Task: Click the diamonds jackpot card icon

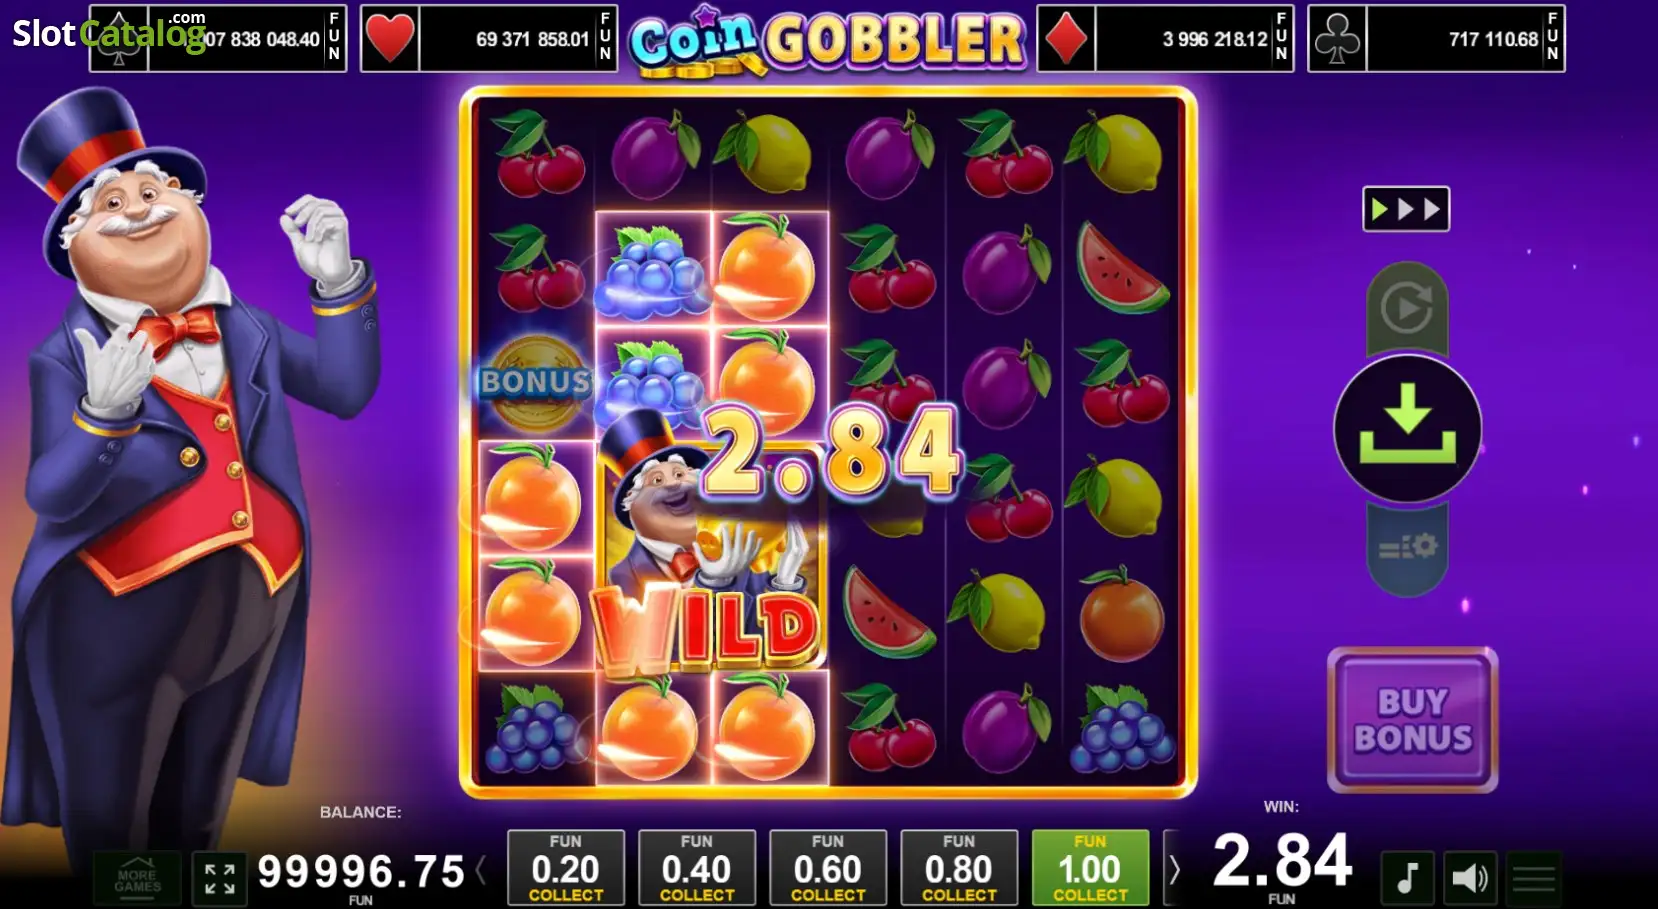Action: coord(1066,38)
